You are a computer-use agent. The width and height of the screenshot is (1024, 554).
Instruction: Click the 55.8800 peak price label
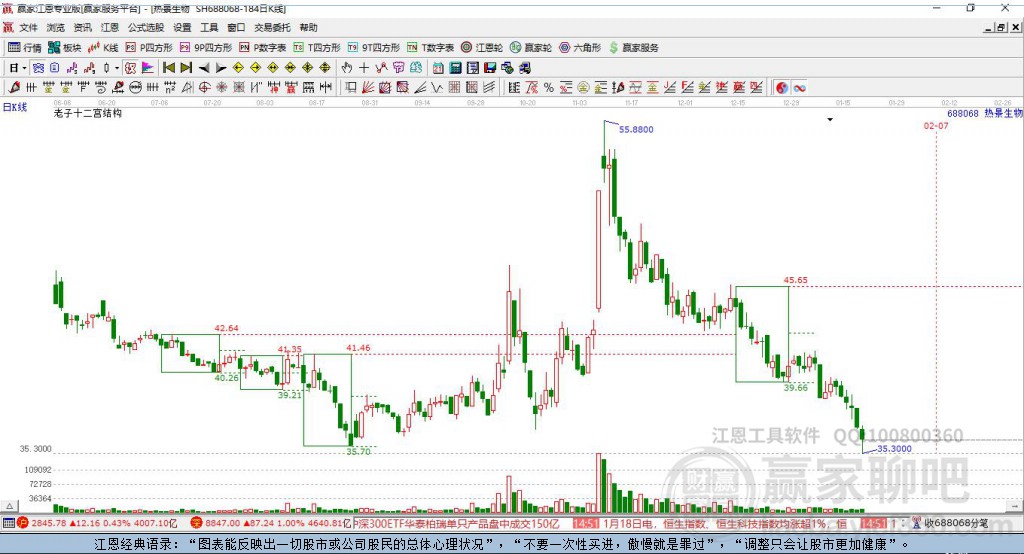[636, 129]
